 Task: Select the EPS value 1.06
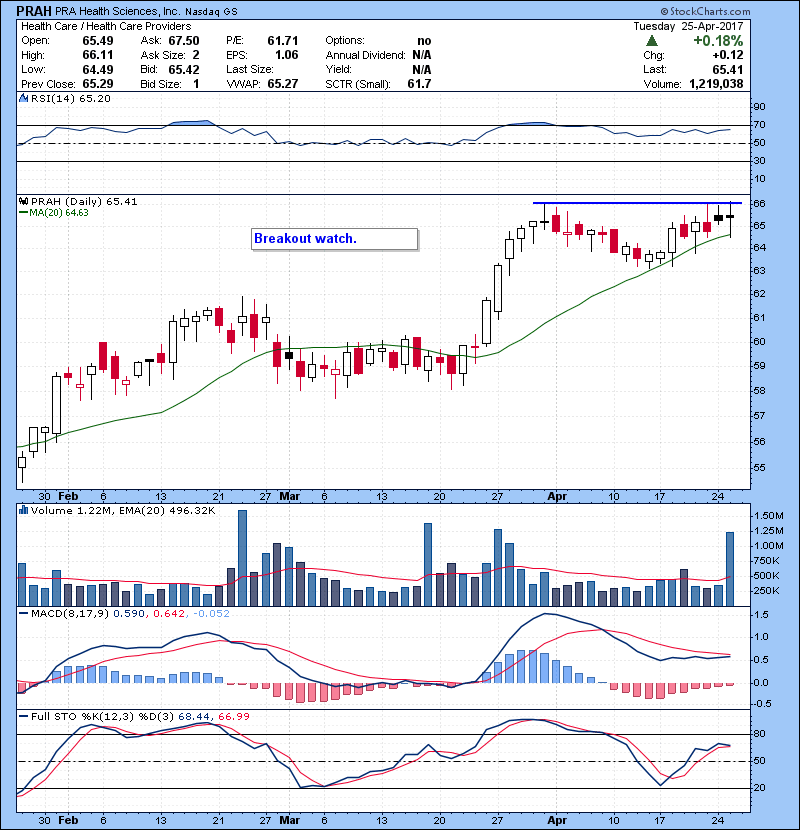tap(286, 55)
